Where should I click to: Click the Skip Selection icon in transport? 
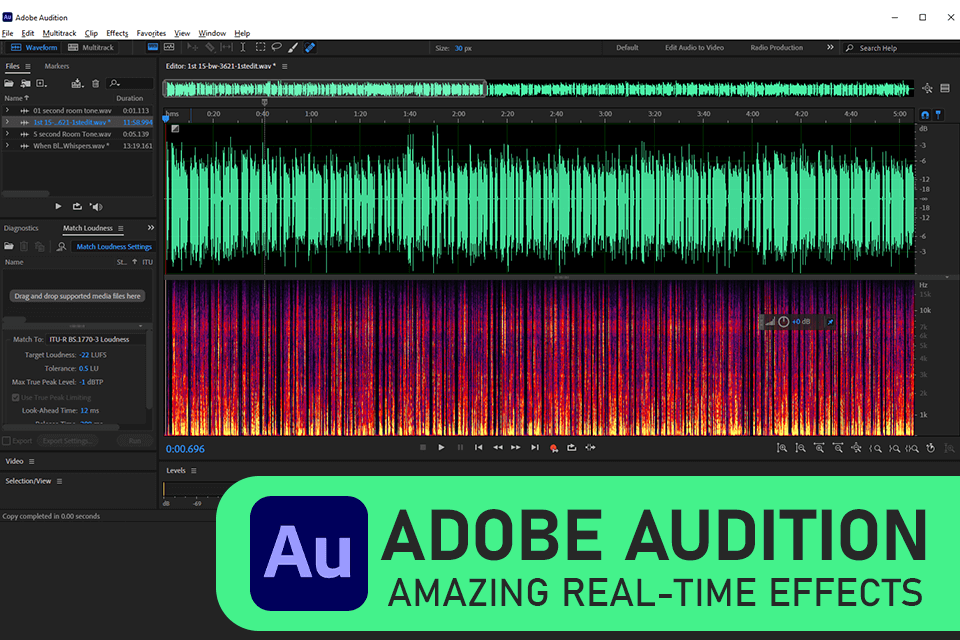pos(590,448)
